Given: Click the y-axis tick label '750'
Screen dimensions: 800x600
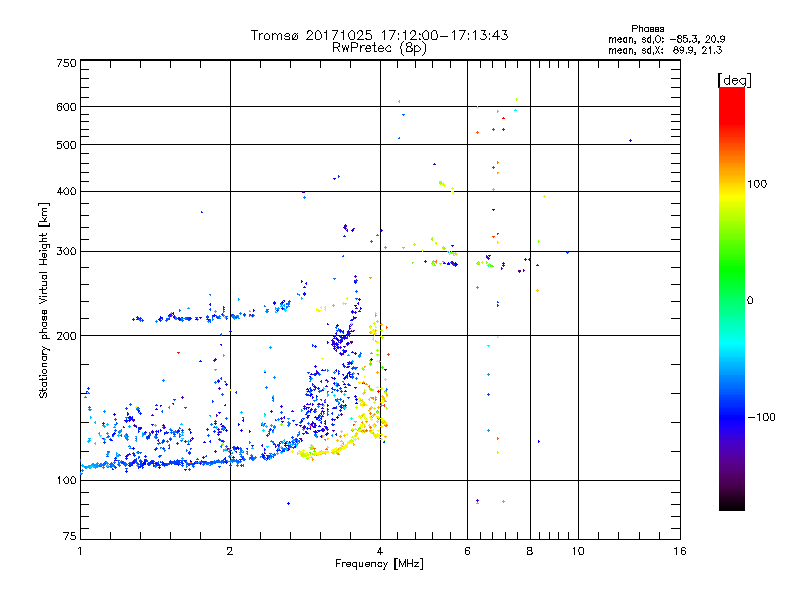Looking at the screenshot, I should coord(66,63).
